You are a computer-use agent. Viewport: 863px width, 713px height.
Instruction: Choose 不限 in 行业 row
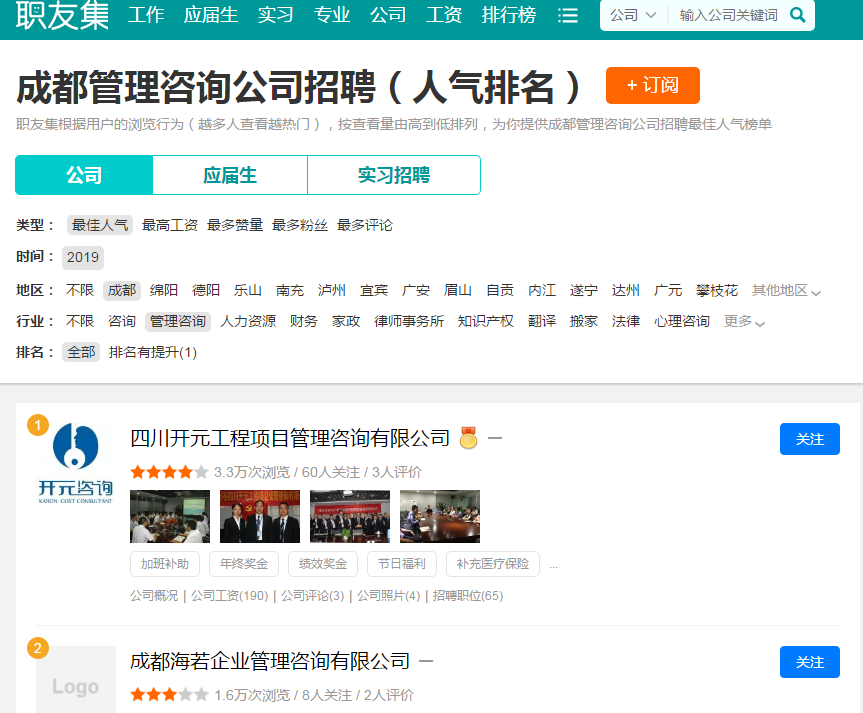tap(80, 322)
